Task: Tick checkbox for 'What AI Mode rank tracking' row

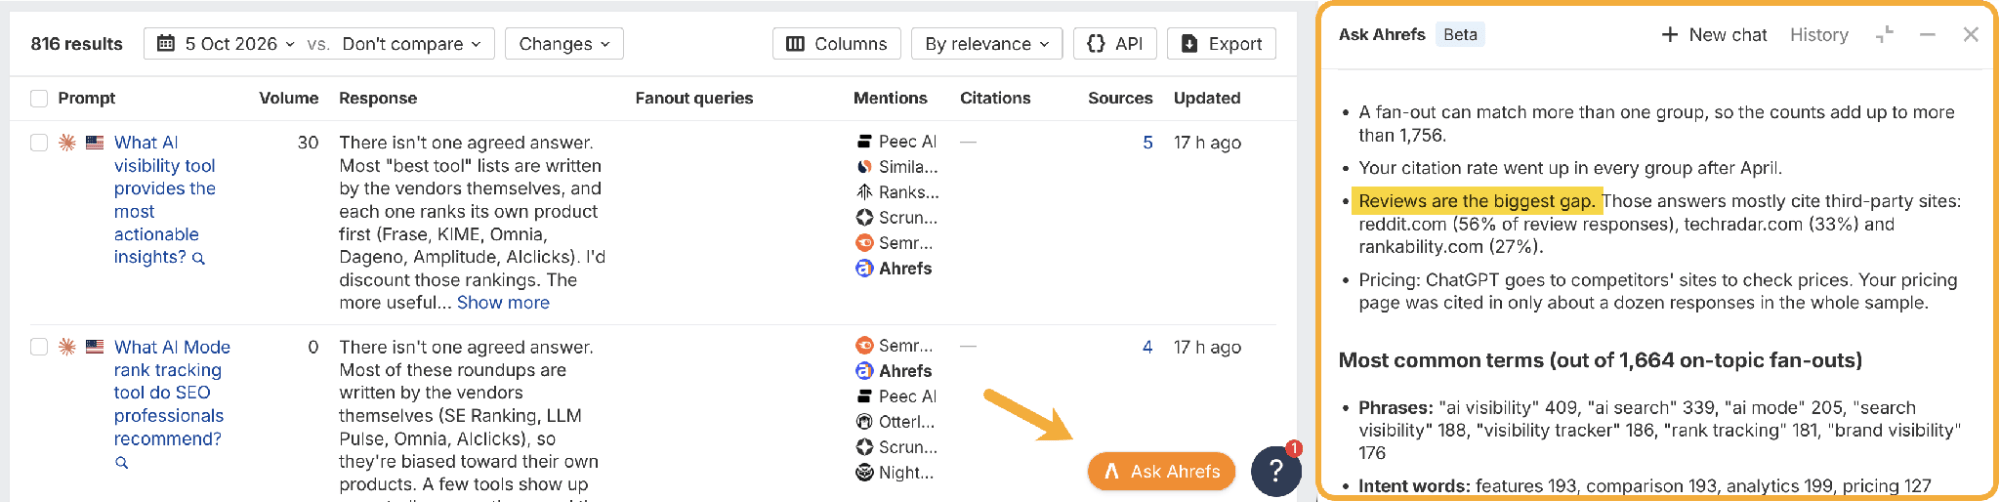Action: pos(39,347)
